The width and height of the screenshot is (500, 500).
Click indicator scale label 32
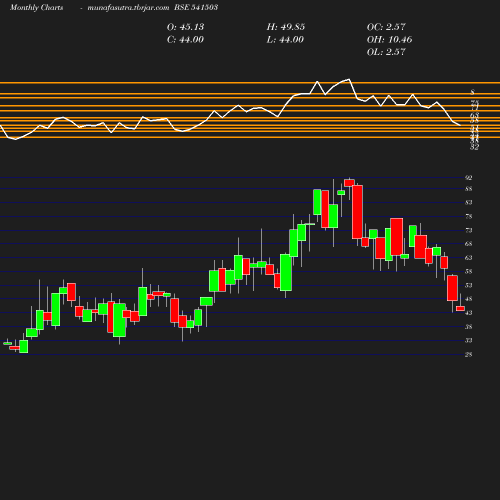click(x=474, y=147)
